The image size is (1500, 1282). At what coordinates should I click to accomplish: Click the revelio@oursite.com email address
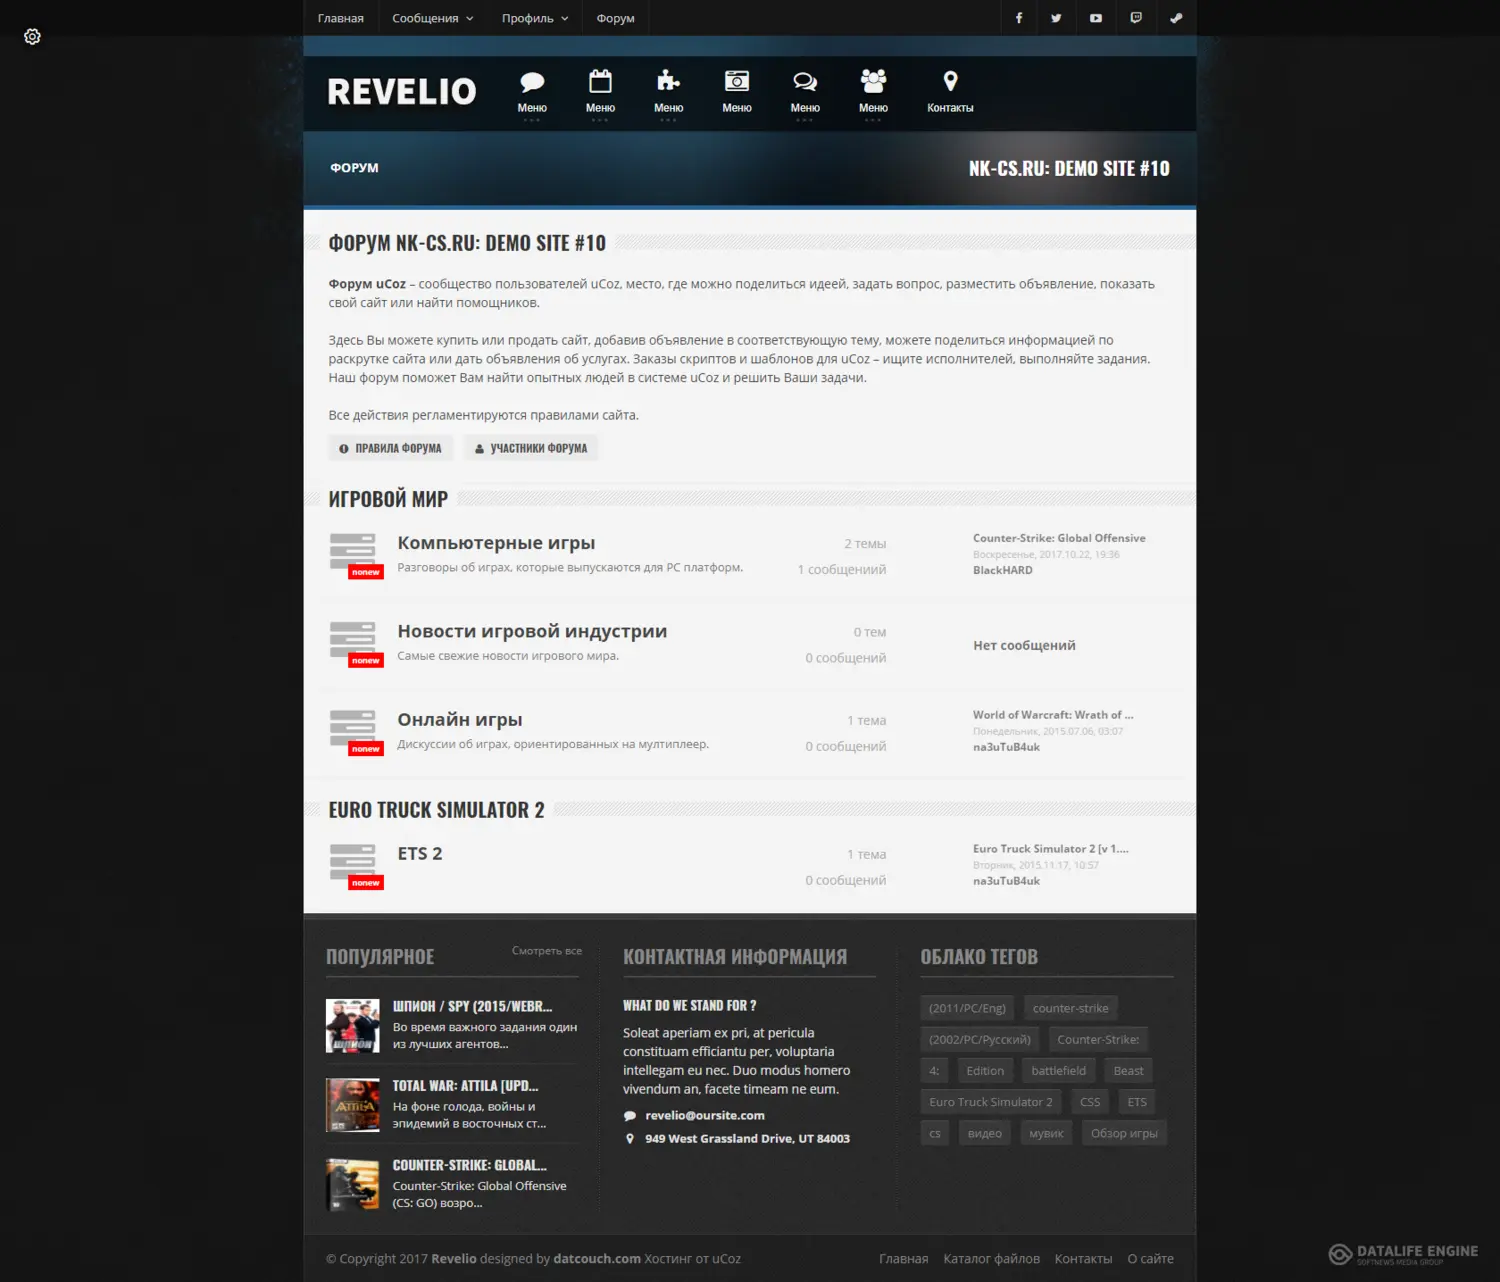click(x=705, y=1116)
